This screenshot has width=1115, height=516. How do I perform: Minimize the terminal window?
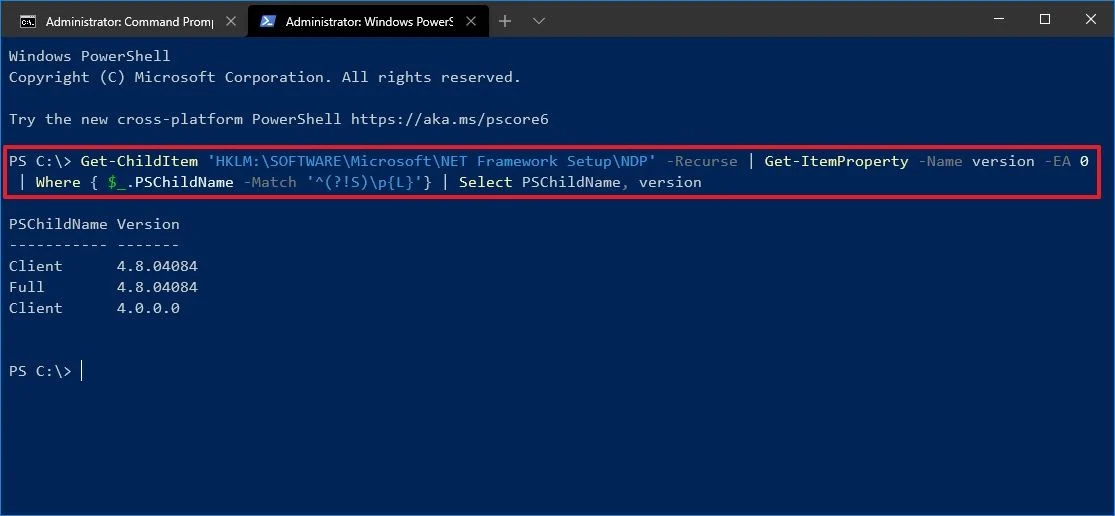coord(999,20)
